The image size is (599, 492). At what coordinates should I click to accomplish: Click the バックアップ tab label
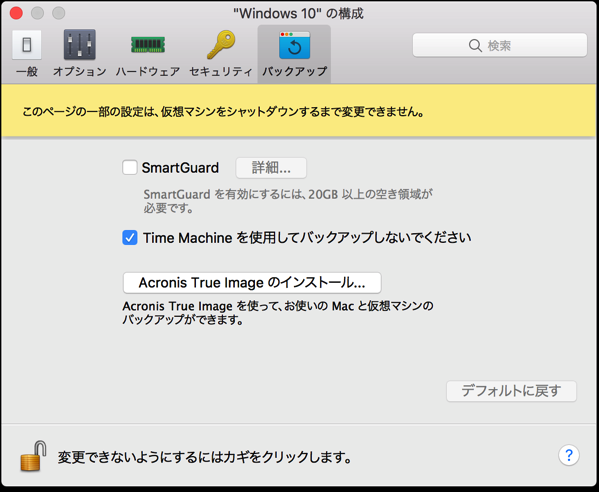click(294, 71)
